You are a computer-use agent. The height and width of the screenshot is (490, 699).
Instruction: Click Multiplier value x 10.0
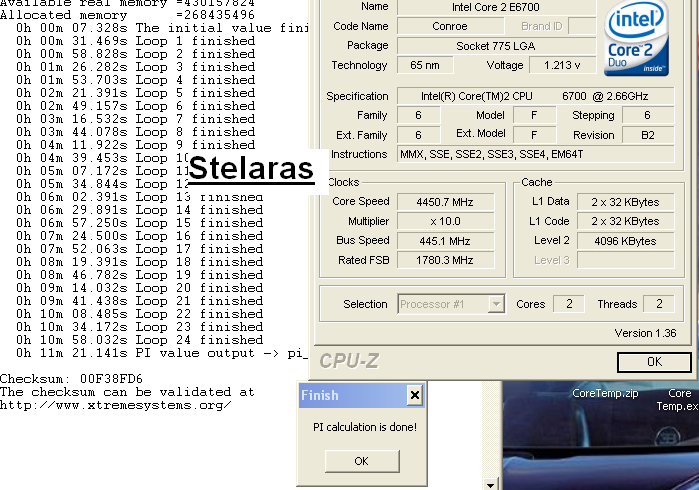pos(445,222)
